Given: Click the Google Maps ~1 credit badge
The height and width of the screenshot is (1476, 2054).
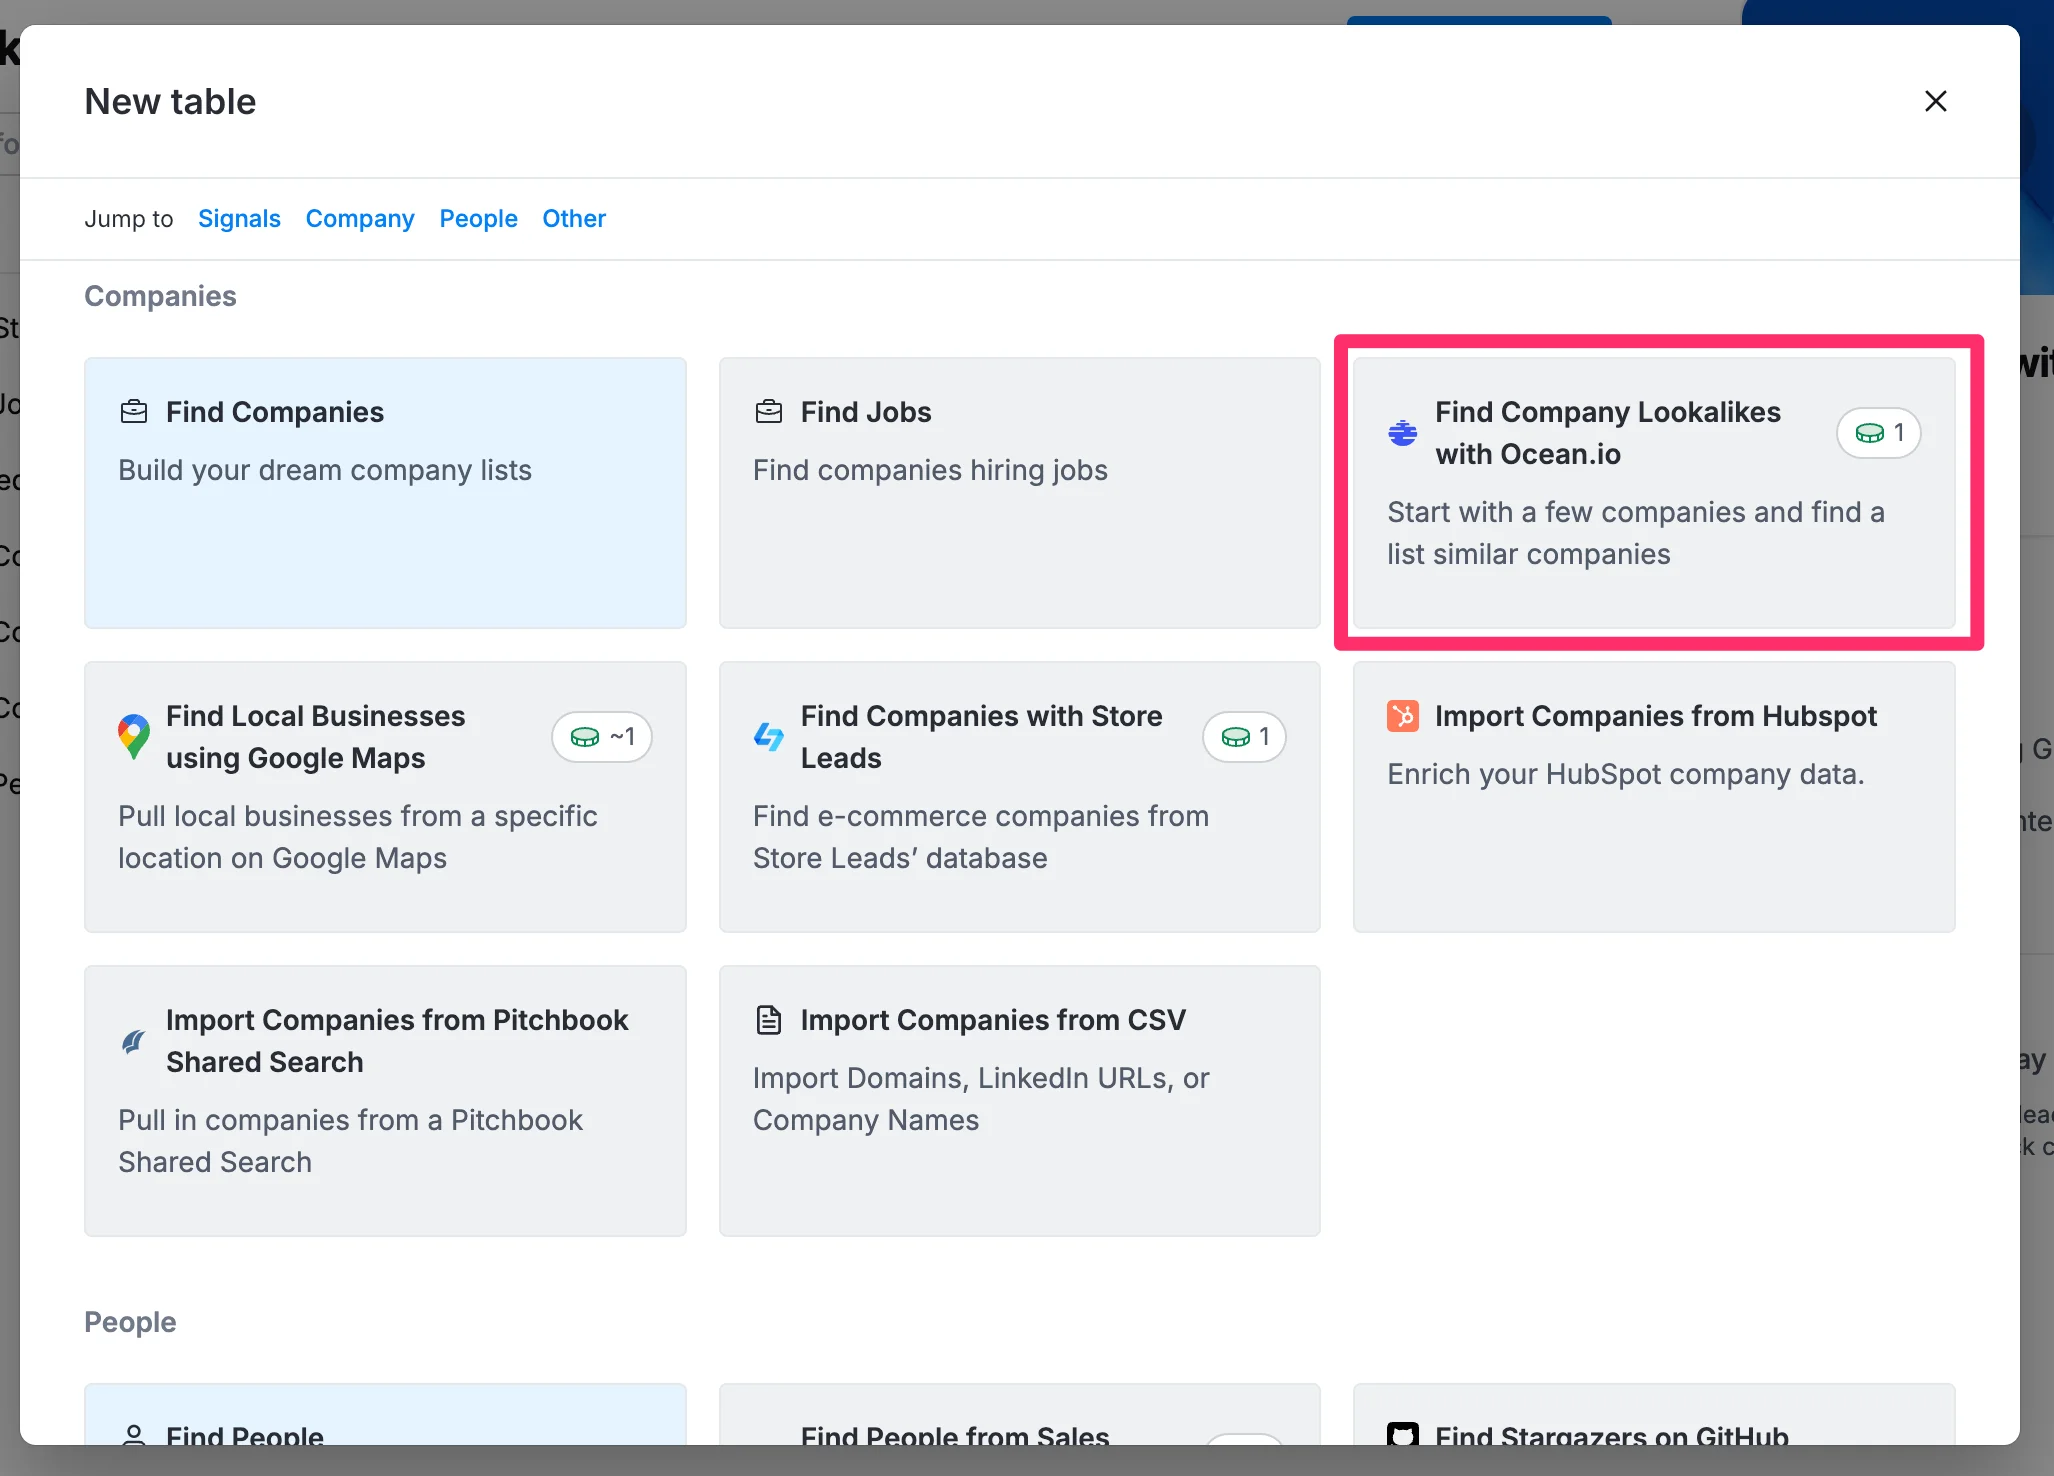Looking at the screenshot, I should pos(601,737).
